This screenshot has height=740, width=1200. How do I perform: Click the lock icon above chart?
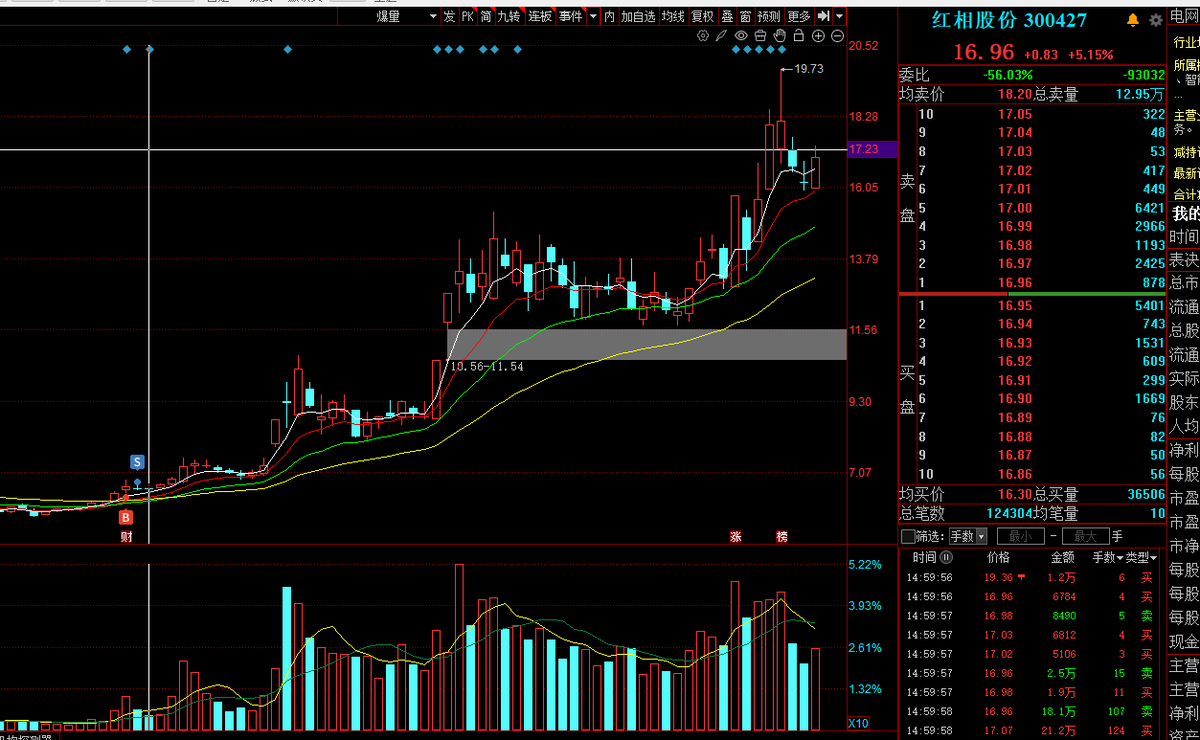click(x=798, y=36)
